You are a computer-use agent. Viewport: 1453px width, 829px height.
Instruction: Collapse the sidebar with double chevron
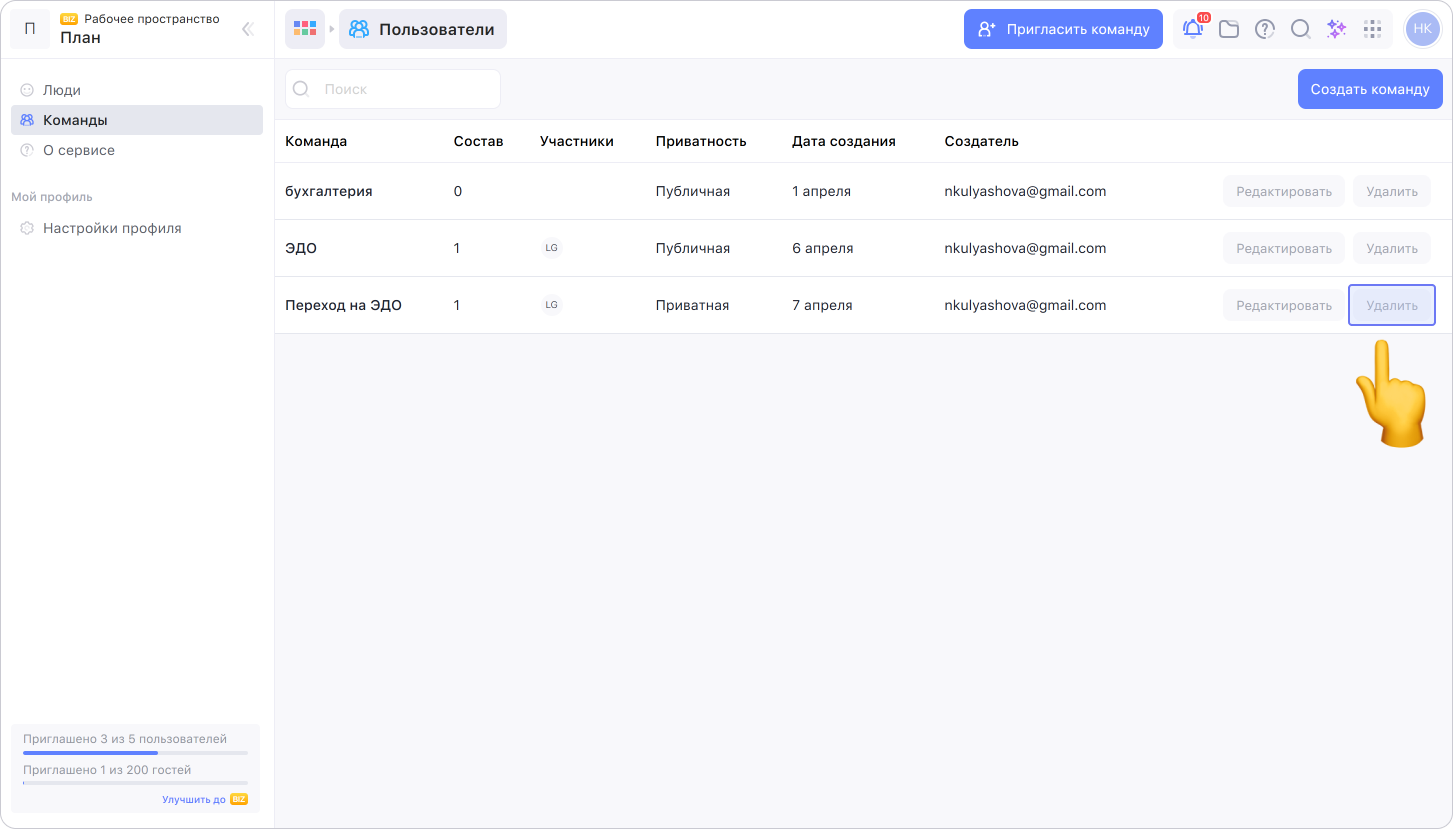248,29
